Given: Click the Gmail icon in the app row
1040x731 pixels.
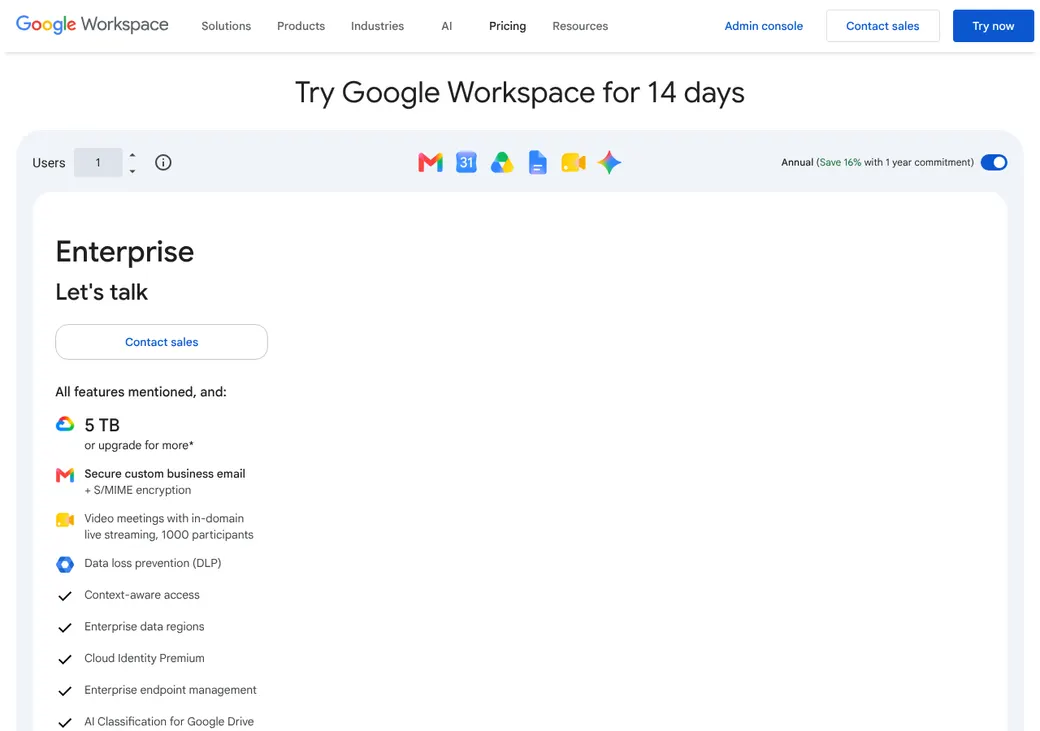Looking at the screenshot, I should pyautogui.click(x=430, y=163).
